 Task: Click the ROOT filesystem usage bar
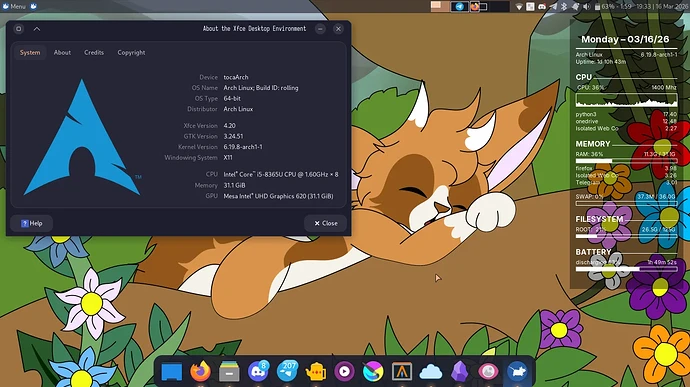click(626, 236)
